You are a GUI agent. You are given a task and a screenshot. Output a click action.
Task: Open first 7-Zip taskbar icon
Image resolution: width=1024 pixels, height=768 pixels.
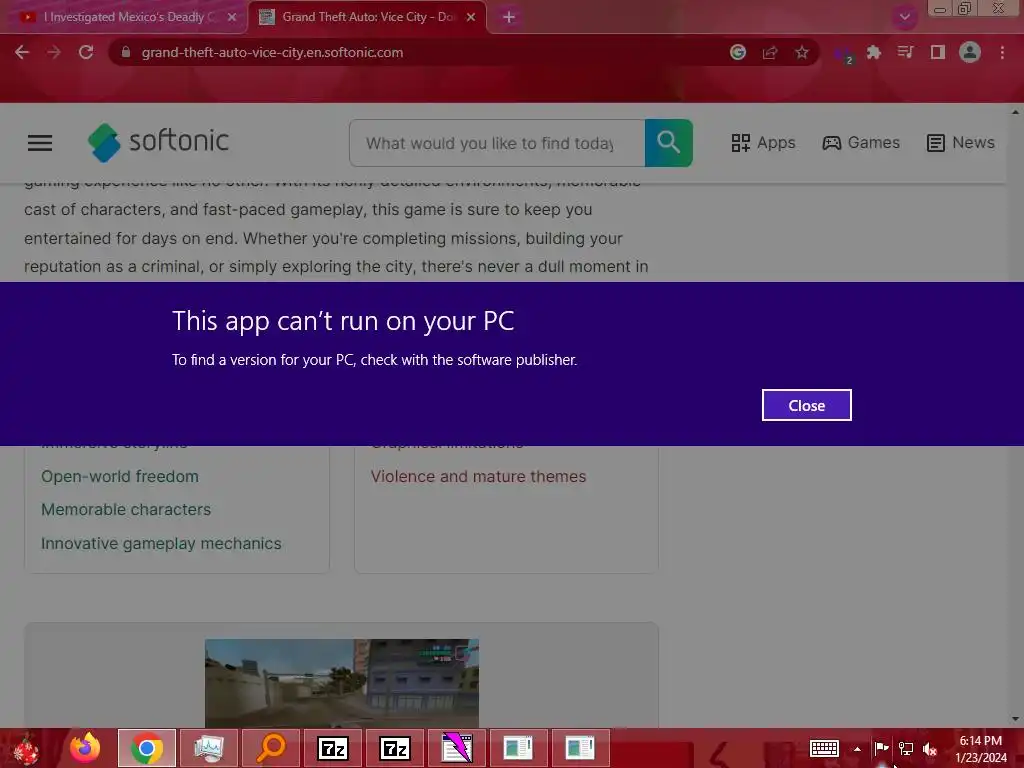[333, 748]
